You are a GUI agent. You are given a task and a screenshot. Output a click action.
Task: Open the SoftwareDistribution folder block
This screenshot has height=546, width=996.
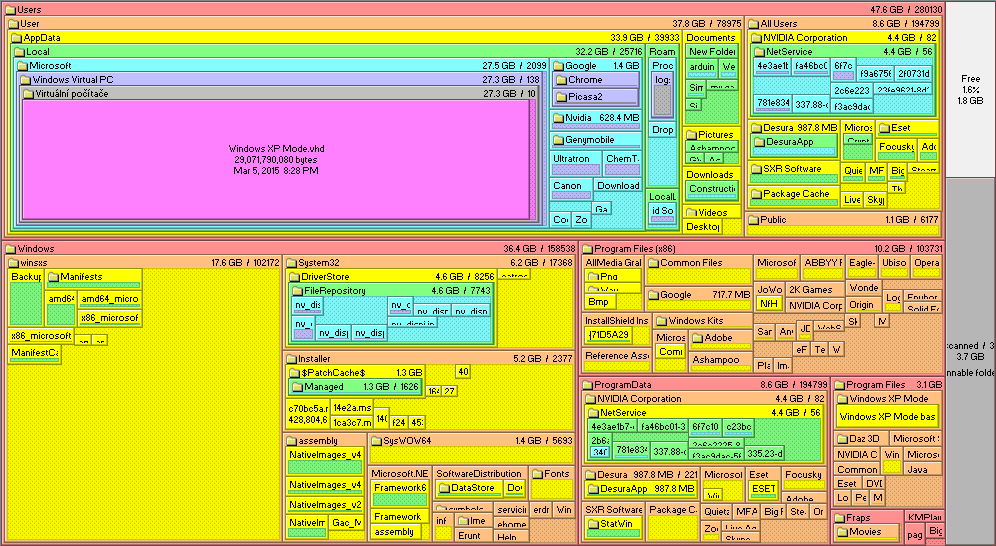pyautogui.click(x=478, y=474)
